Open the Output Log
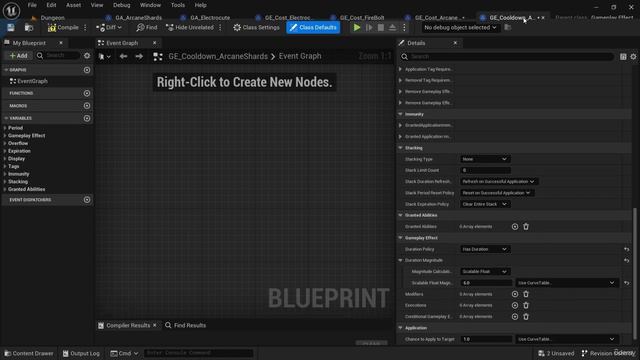 pyautogui.click(x=81, y=353)
